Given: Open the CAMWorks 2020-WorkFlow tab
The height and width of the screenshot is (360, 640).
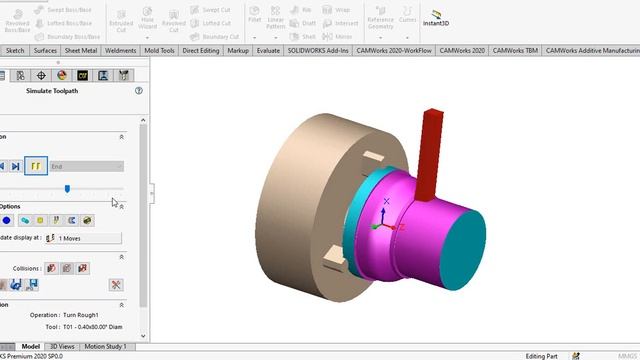Looking at the screenshot, I should coord(394,51).
